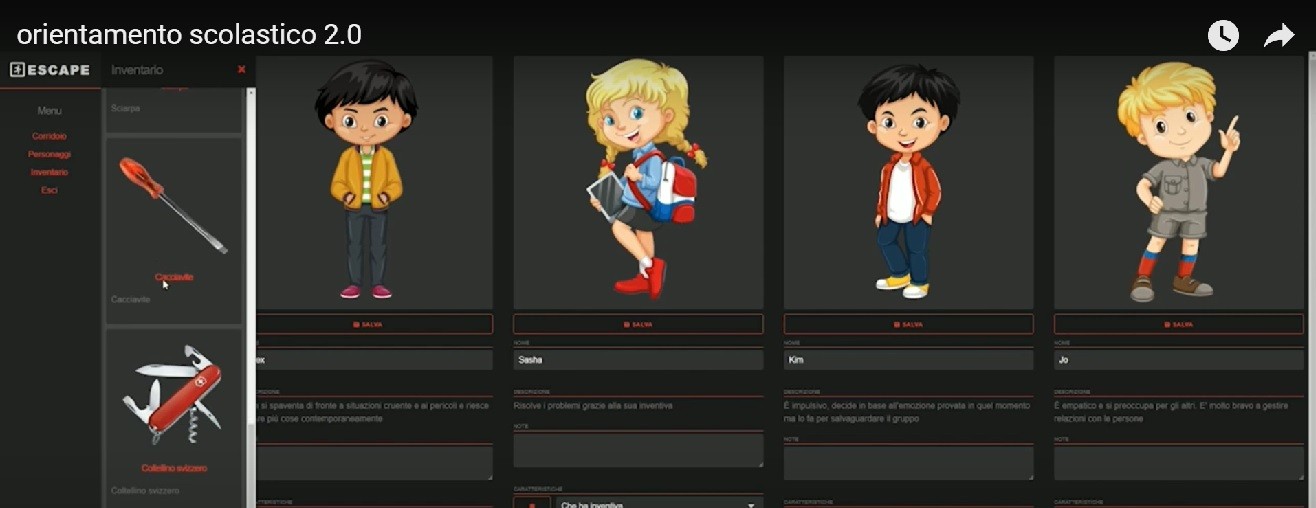Click the Share arrow icon
The width and height of the screenshot is (1316, 508).
pos(1278,37)
